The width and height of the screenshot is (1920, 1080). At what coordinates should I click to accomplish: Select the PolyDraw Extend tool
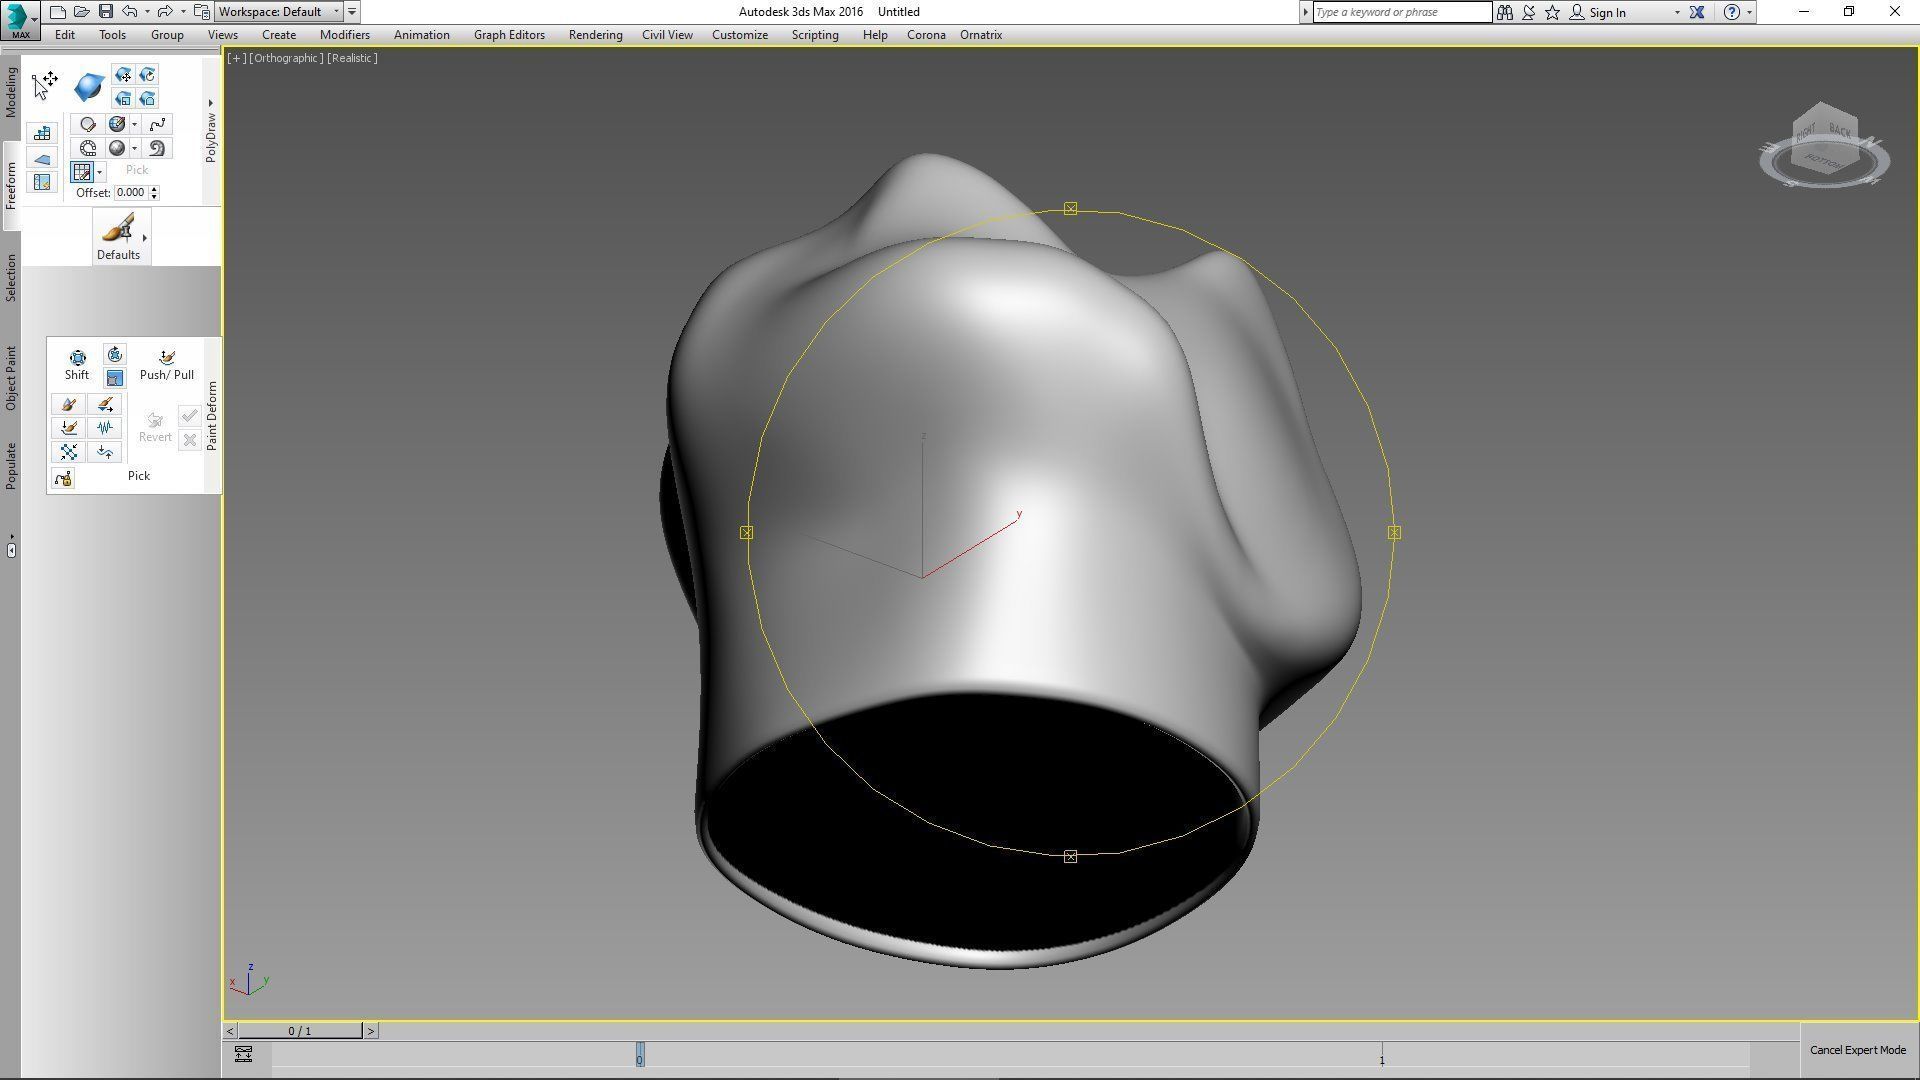click(x=42, y=158)
